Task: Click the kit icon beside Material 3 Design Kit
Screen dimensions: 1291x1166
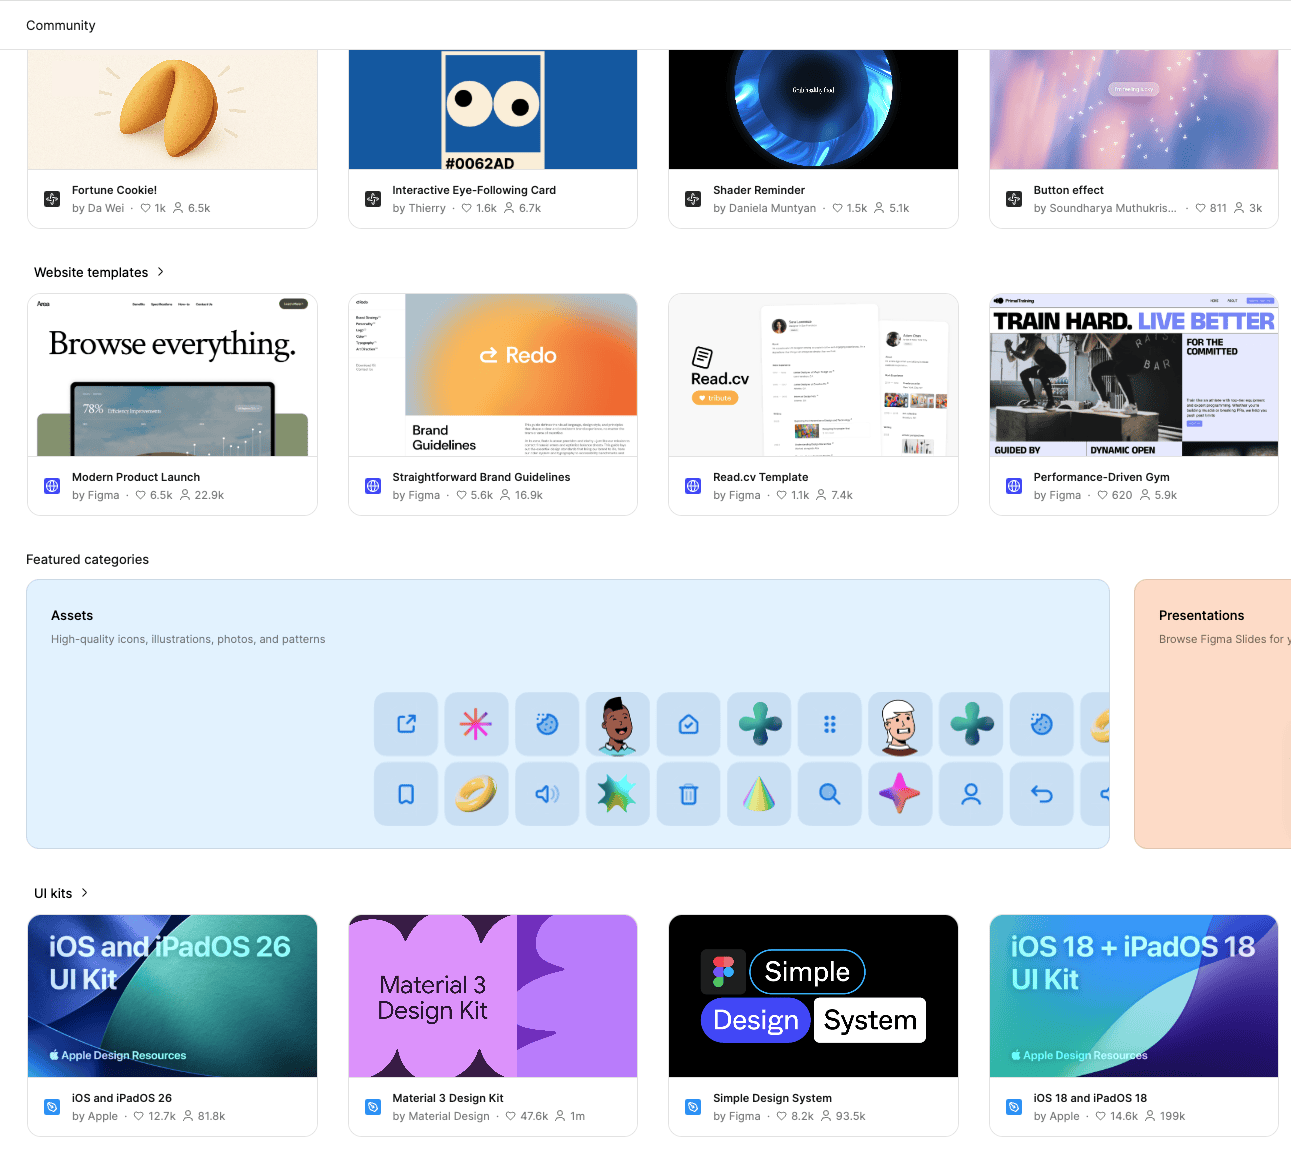Action: coord(373,1107)
